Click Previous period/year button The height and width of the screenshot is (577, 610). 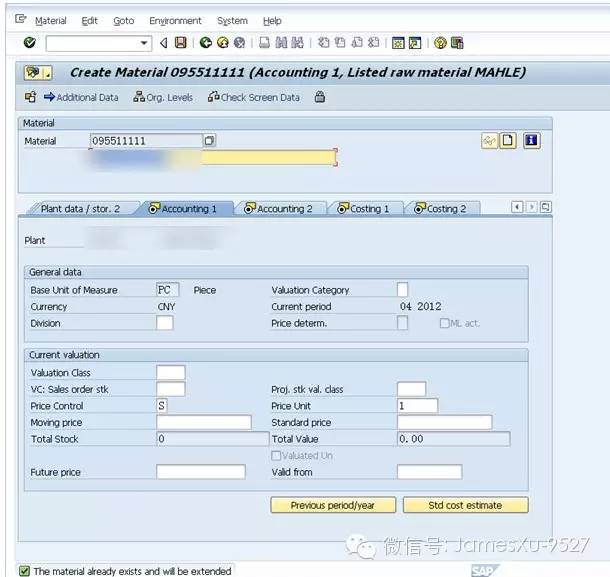pos(333,505)
